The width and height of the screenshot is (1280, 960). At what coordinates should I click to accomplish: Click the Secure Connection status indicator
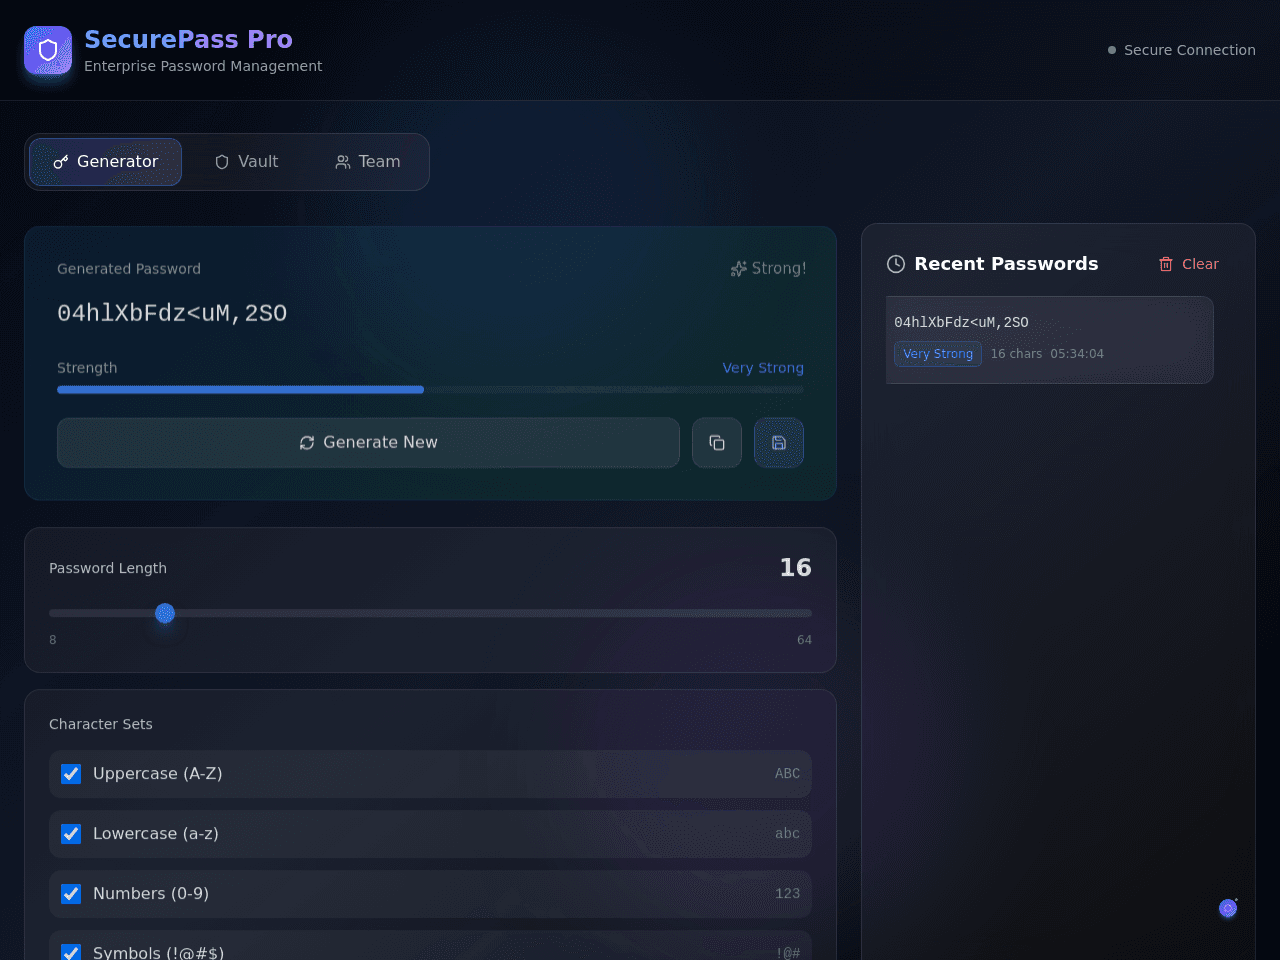pos(1182,50)
